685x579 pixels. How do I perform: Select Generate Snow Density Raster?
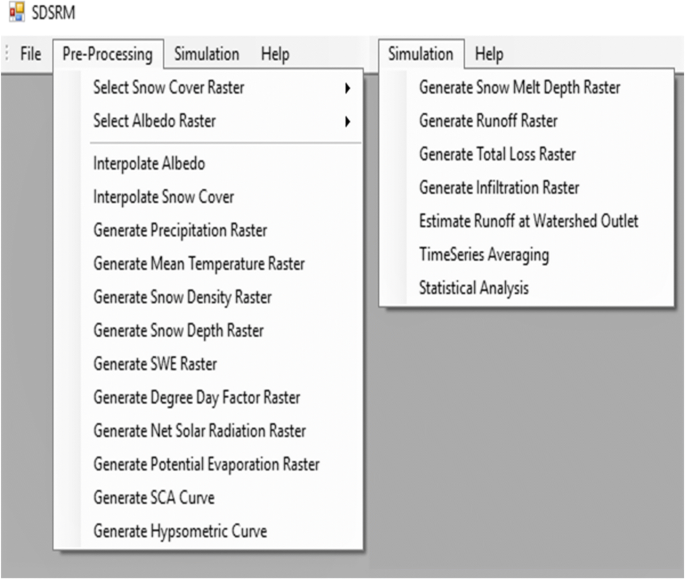(x=182, y=297)
